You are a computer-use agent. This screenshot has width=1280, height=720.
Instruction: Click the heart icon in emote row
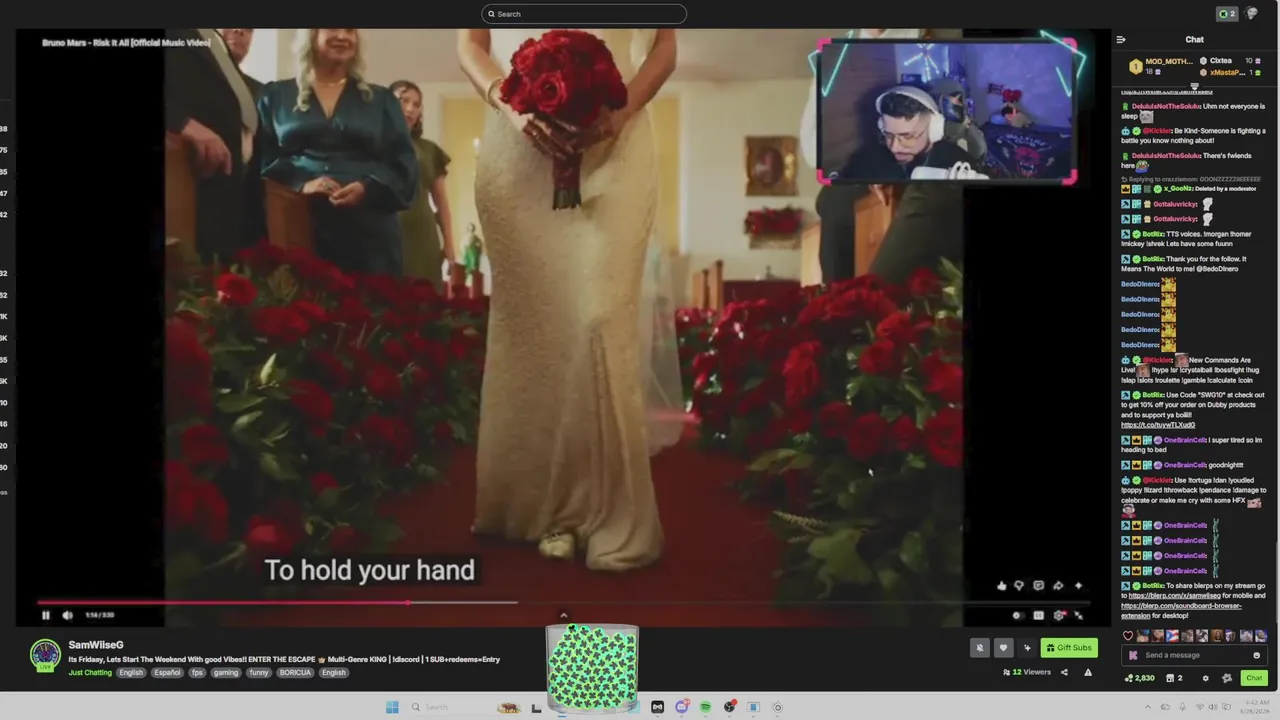pos(1128,636)
